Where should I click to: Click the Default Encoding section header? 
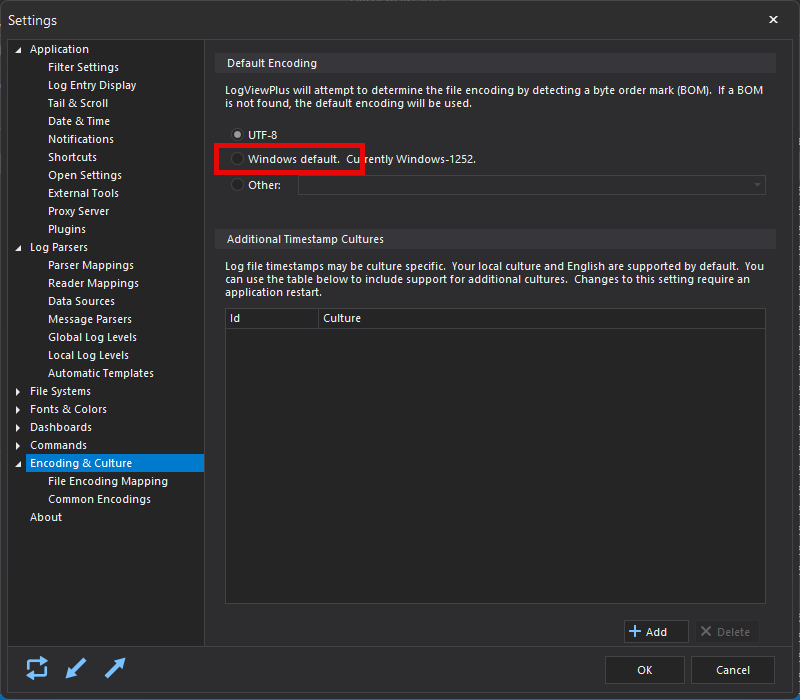coord(495,63)
